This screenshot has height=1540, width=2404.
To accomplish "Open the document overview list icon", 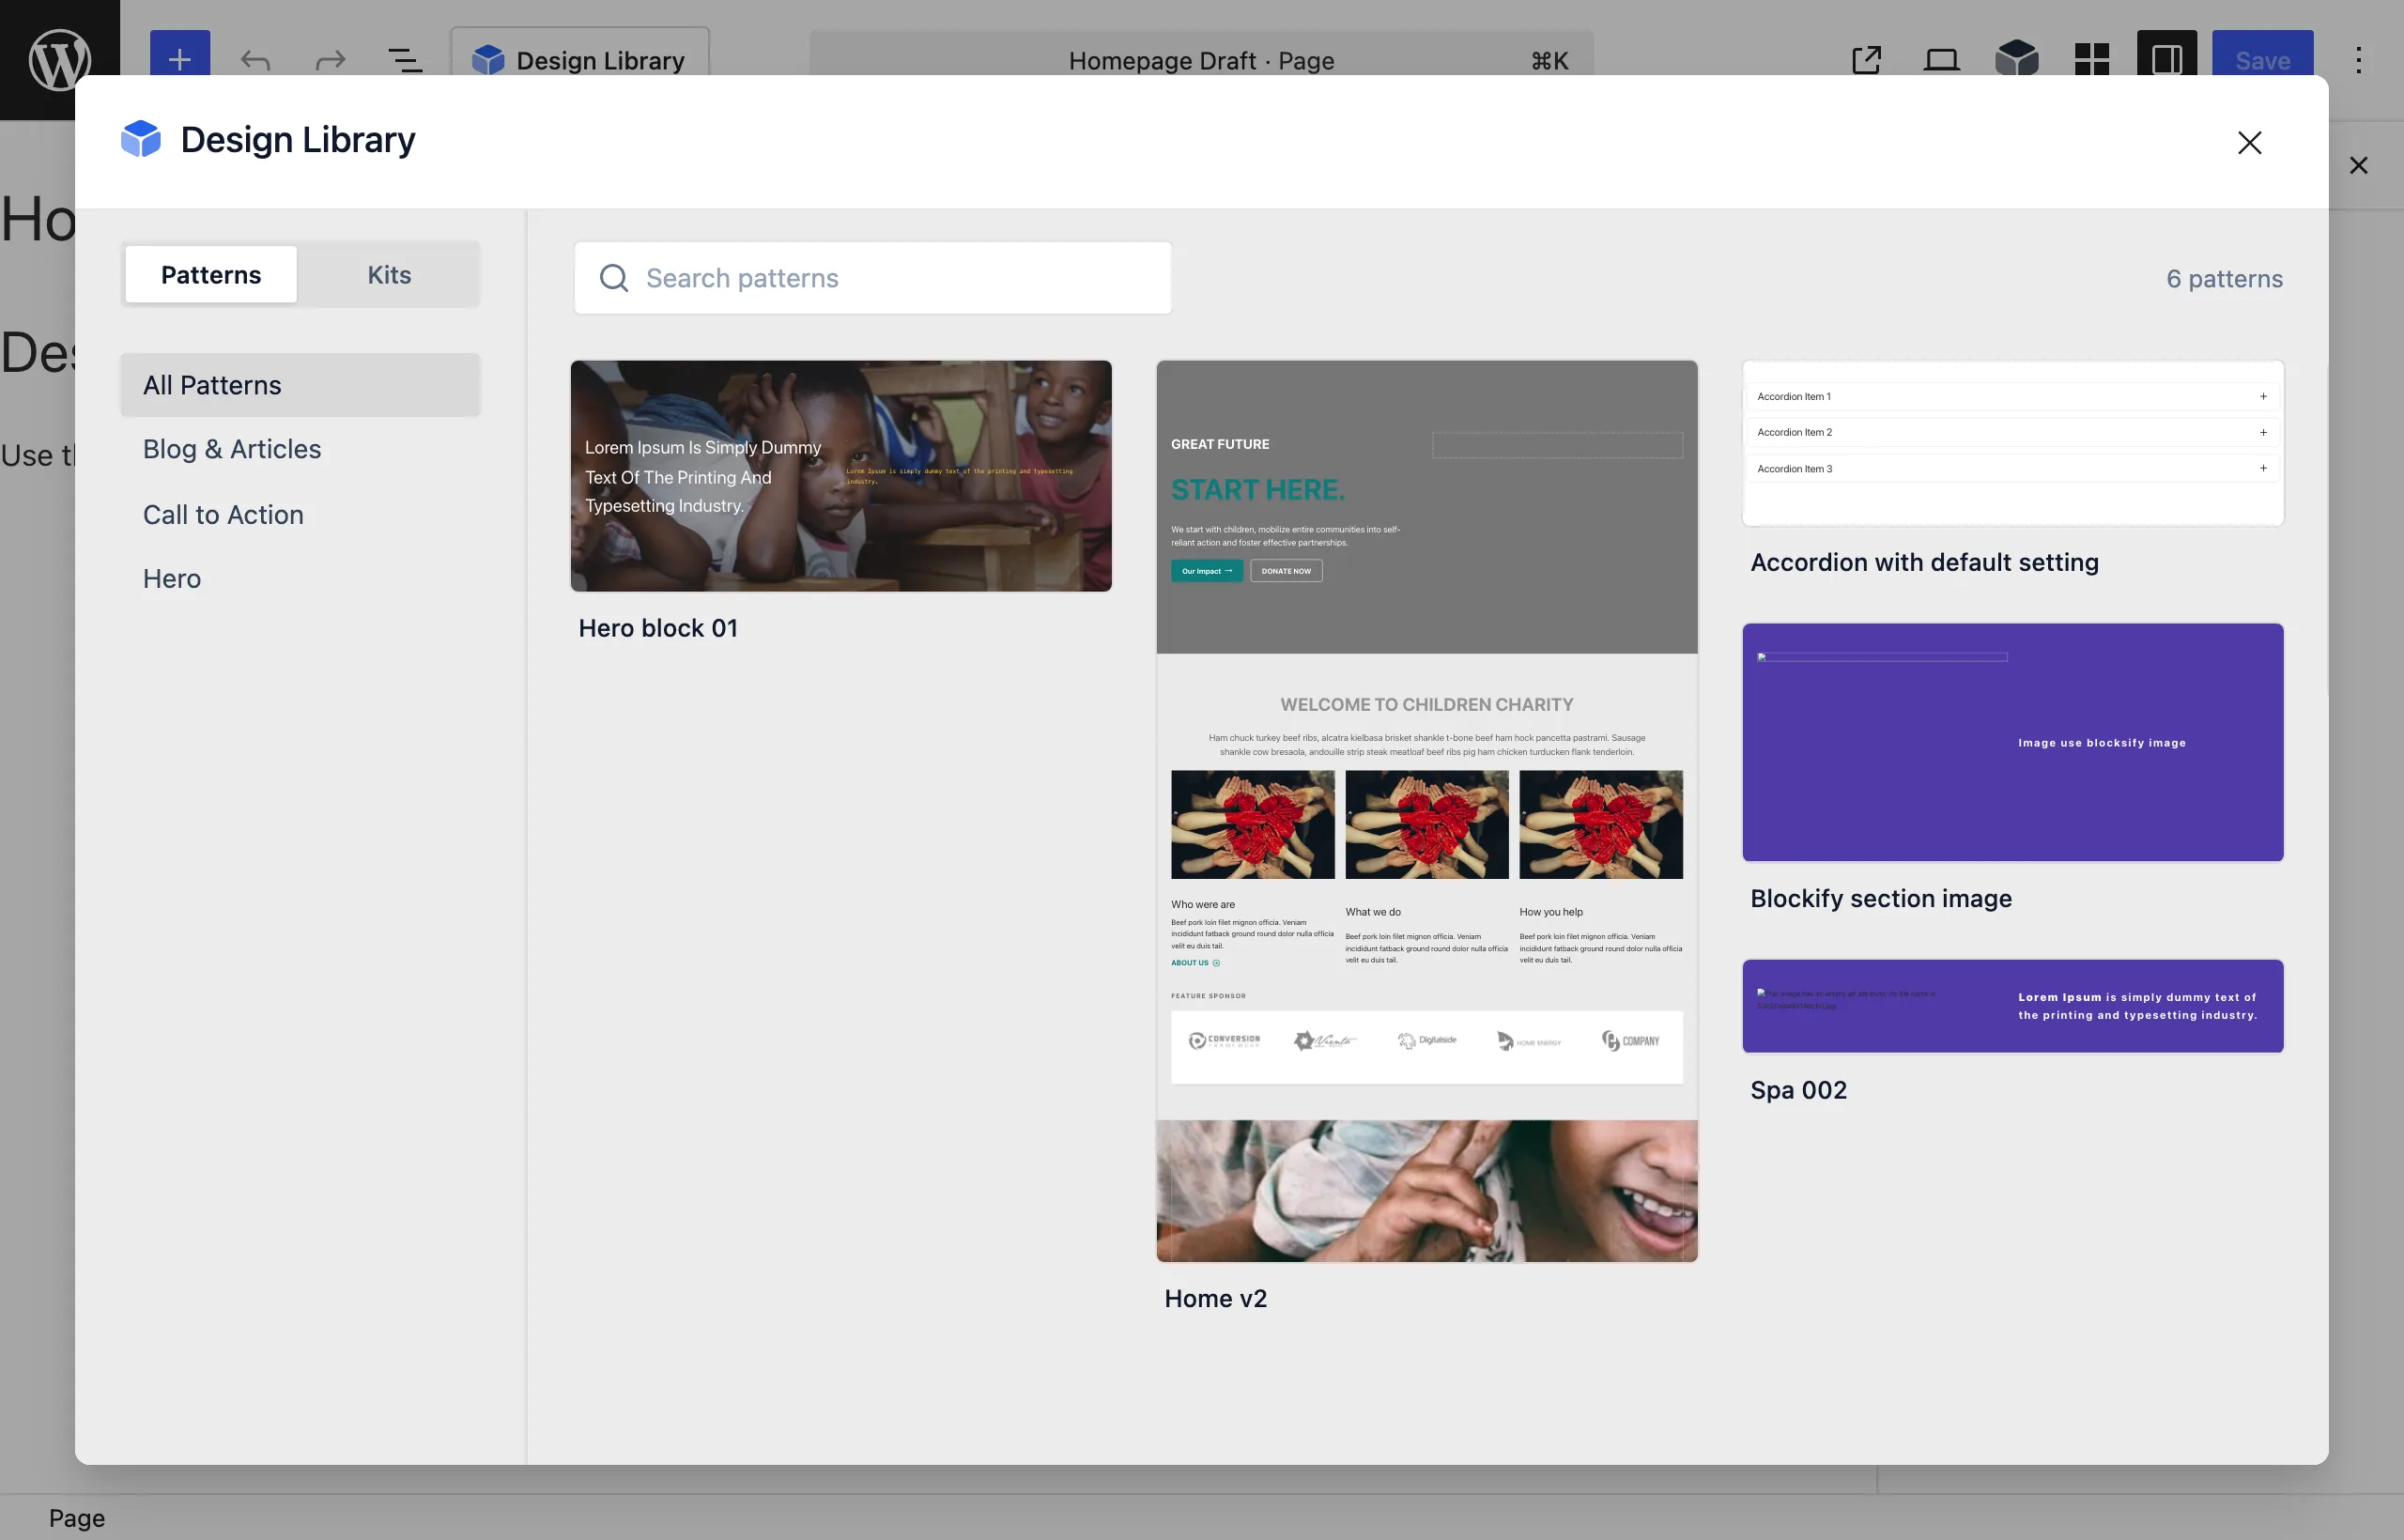I will 405,60.
